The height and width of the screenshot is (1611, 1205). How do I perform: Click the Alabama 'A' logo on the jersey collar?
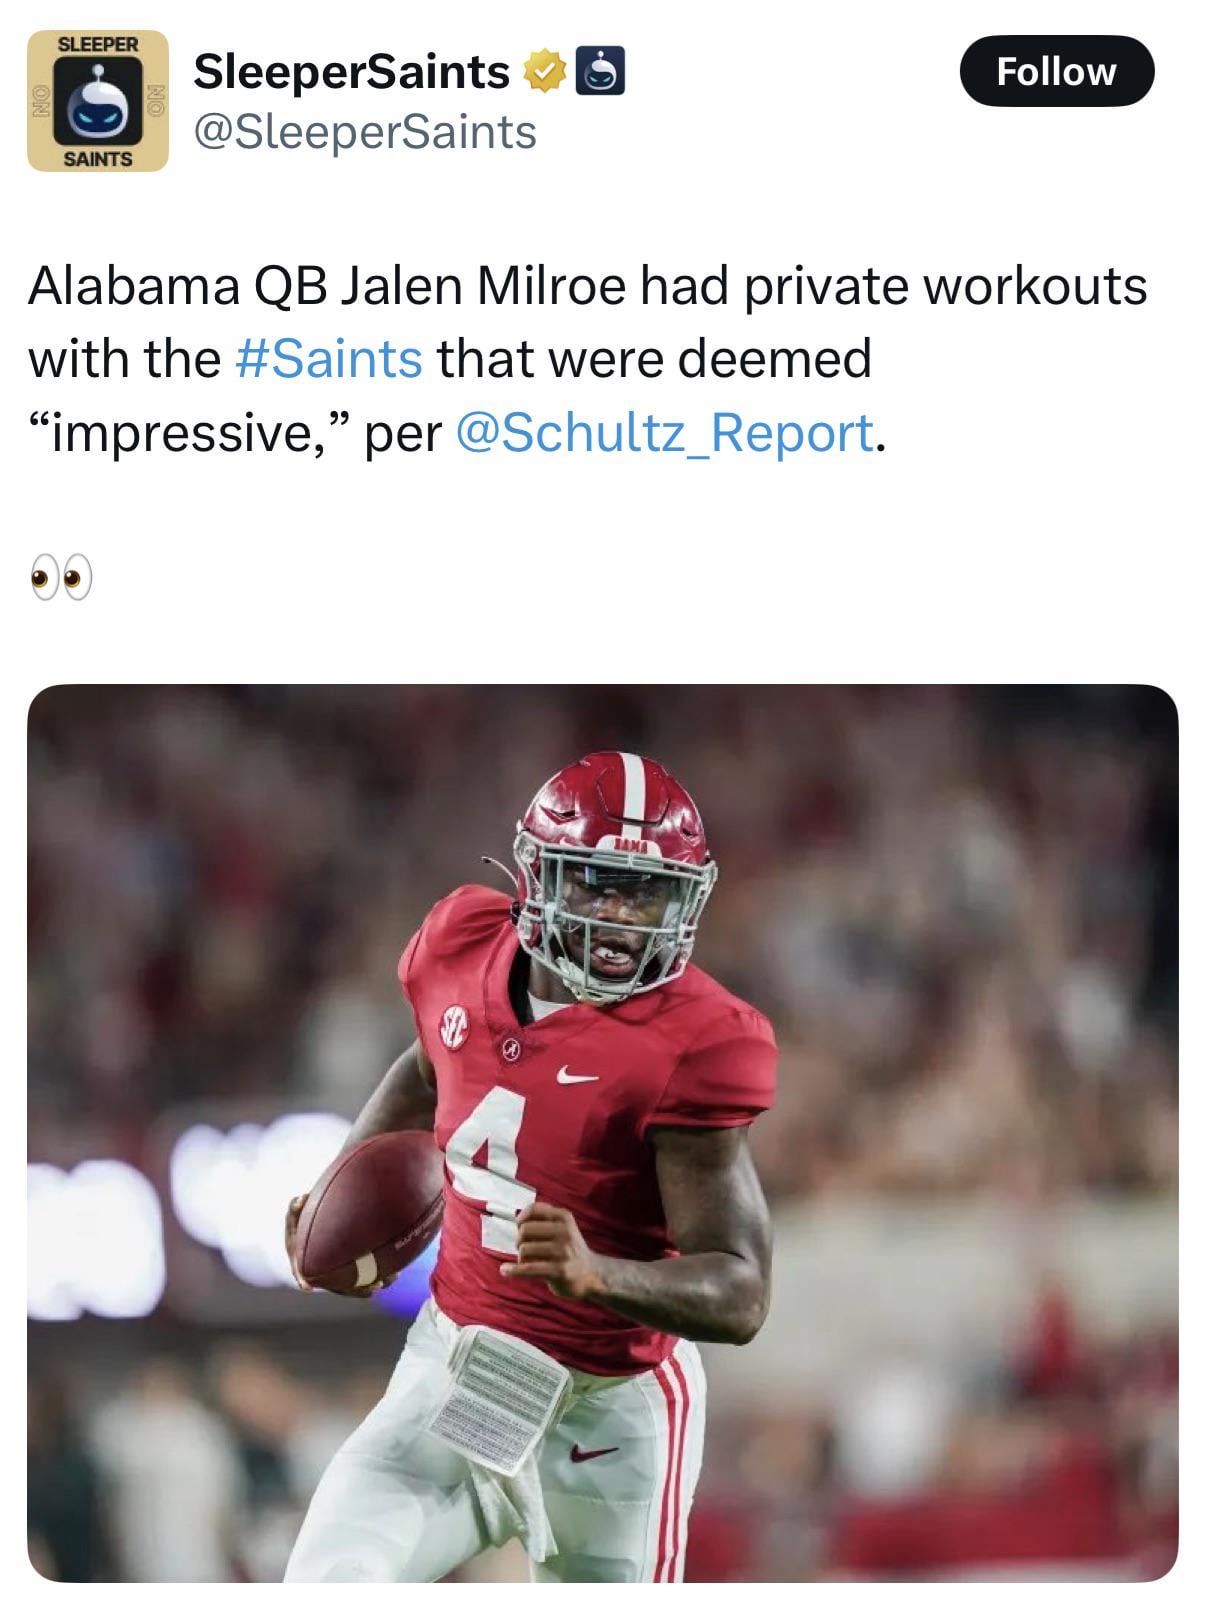[x=511, y=1049]
